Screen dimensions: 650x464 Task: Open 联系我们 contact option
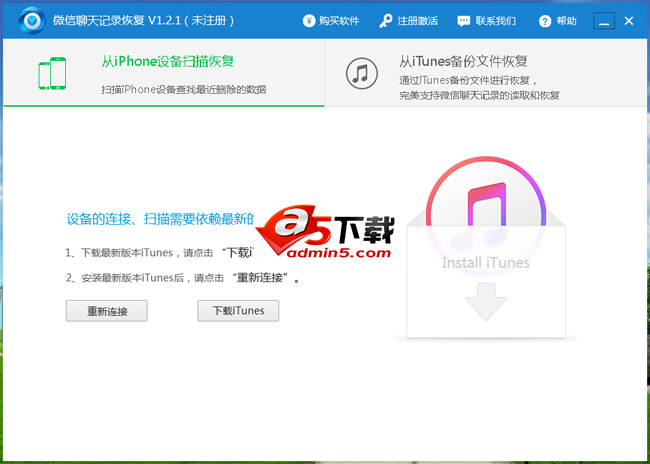tap(496, 21)
